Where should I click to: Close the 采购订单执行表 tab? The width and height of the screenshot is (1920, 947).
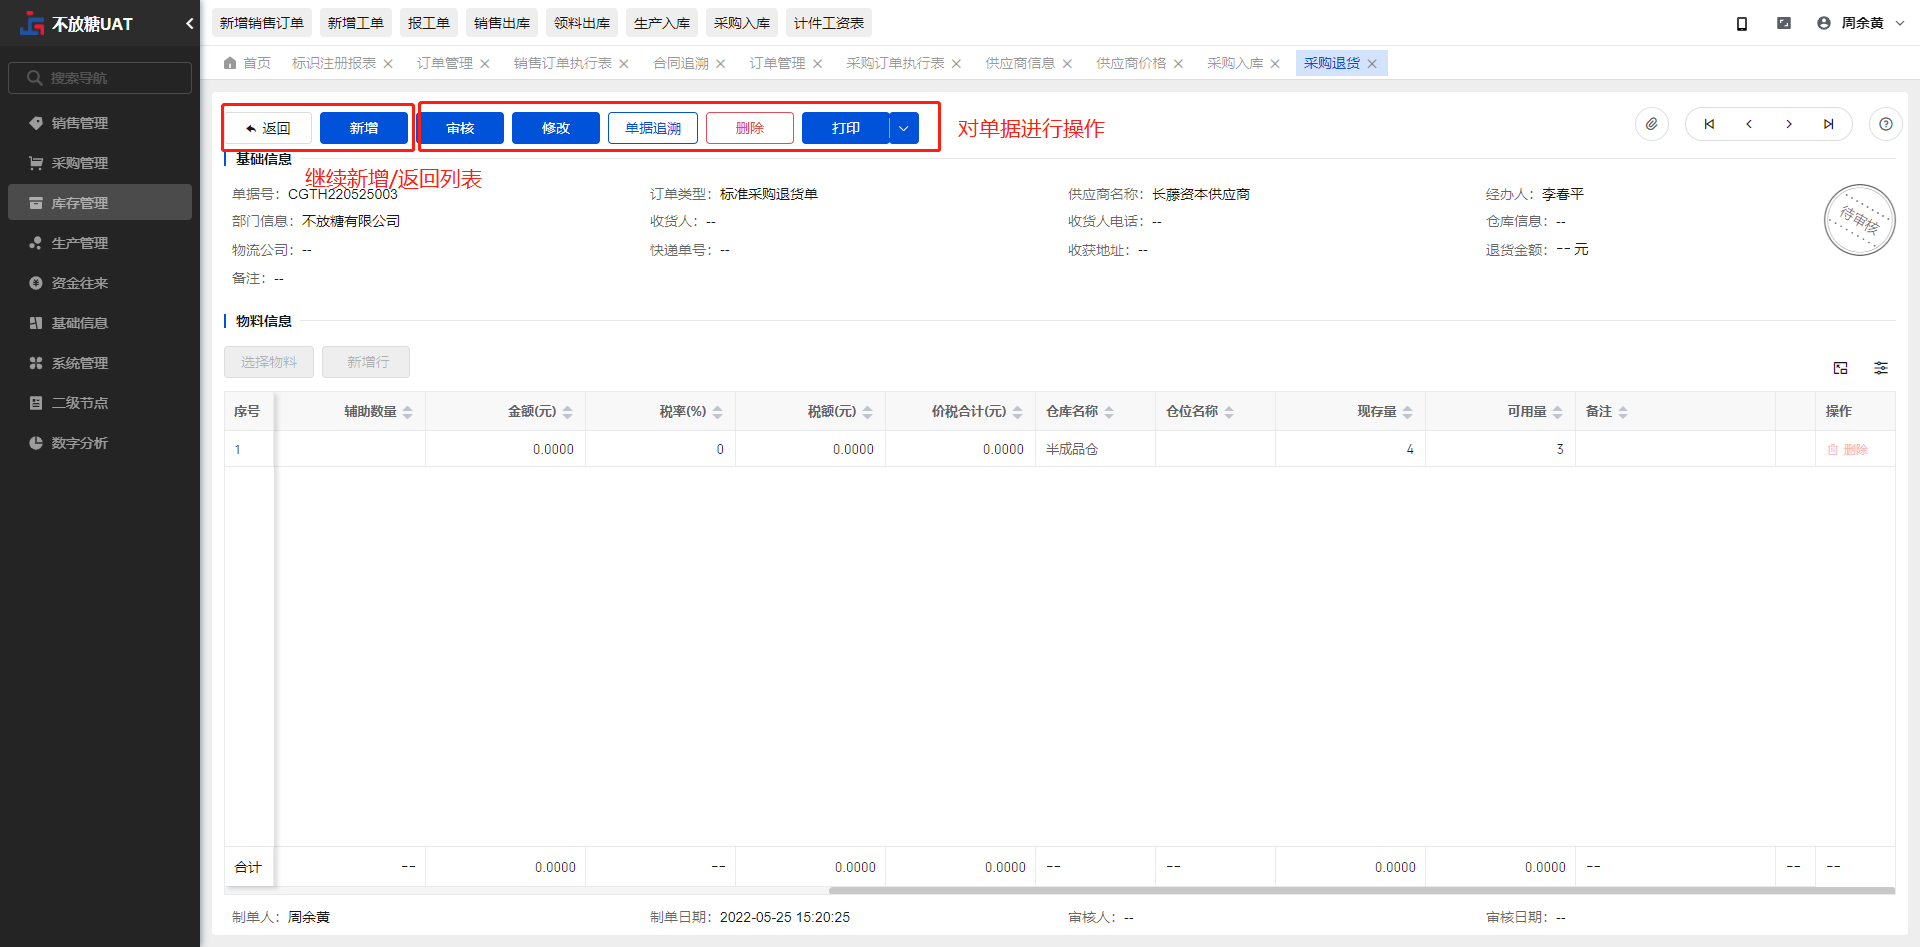click(x=956, y=64)
